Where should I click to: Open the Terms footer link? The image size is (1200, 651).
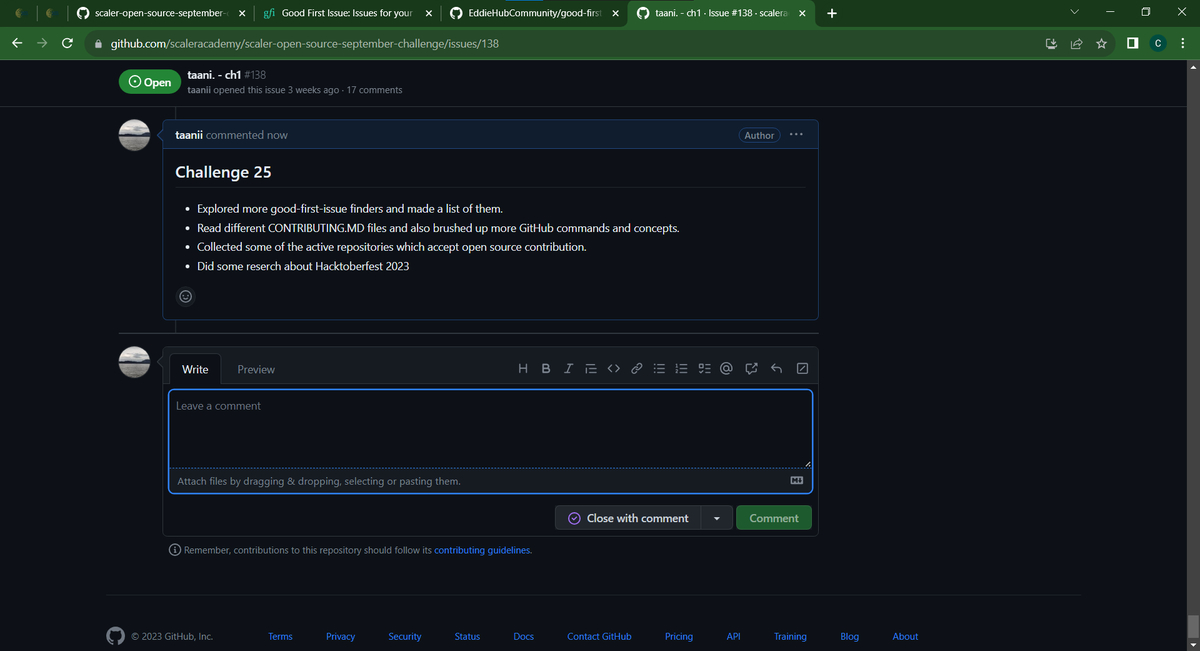[280, 636]
